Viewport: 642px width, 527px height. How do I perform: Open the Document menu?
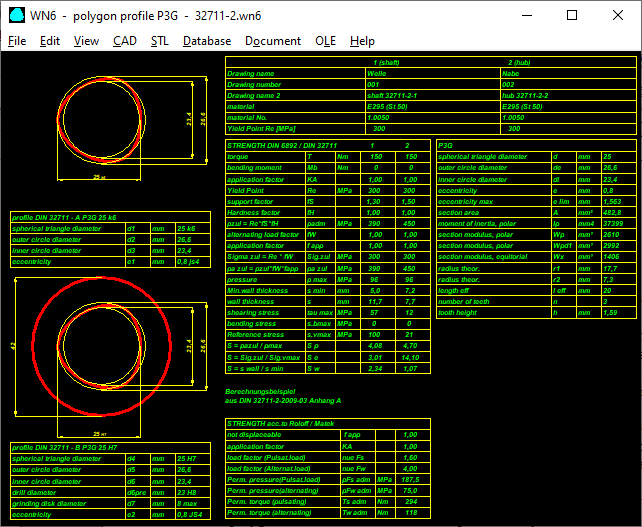(273, 41)
